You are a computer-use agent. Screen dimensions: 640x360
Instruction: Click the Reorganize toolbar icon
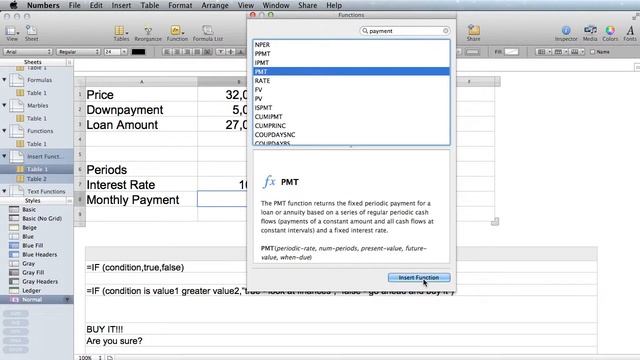[x=148, y=33]
